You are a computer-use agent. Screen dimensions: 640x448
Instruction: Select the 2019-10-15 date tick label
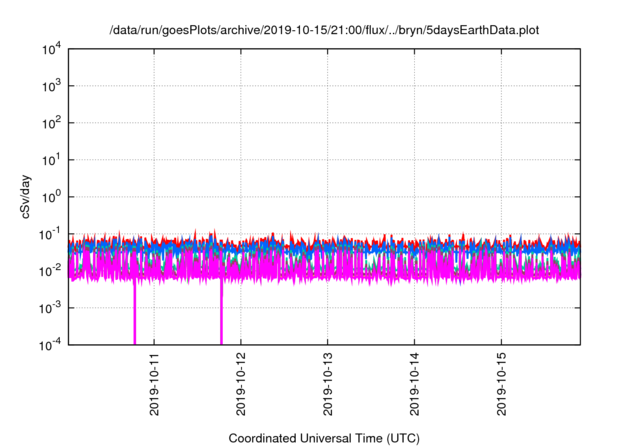point(502,384)
